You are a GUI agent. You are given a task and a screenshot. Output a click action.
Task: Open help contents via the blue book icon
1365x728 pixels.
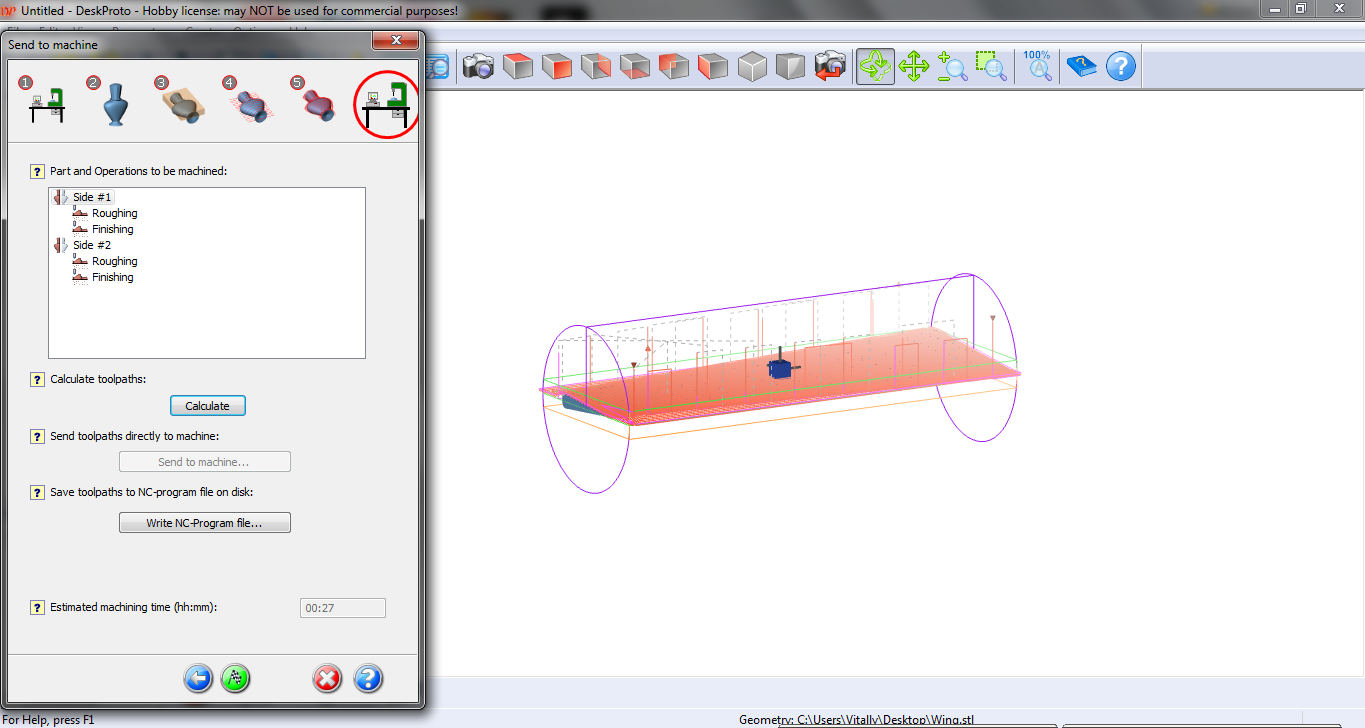coord(1083,66)
